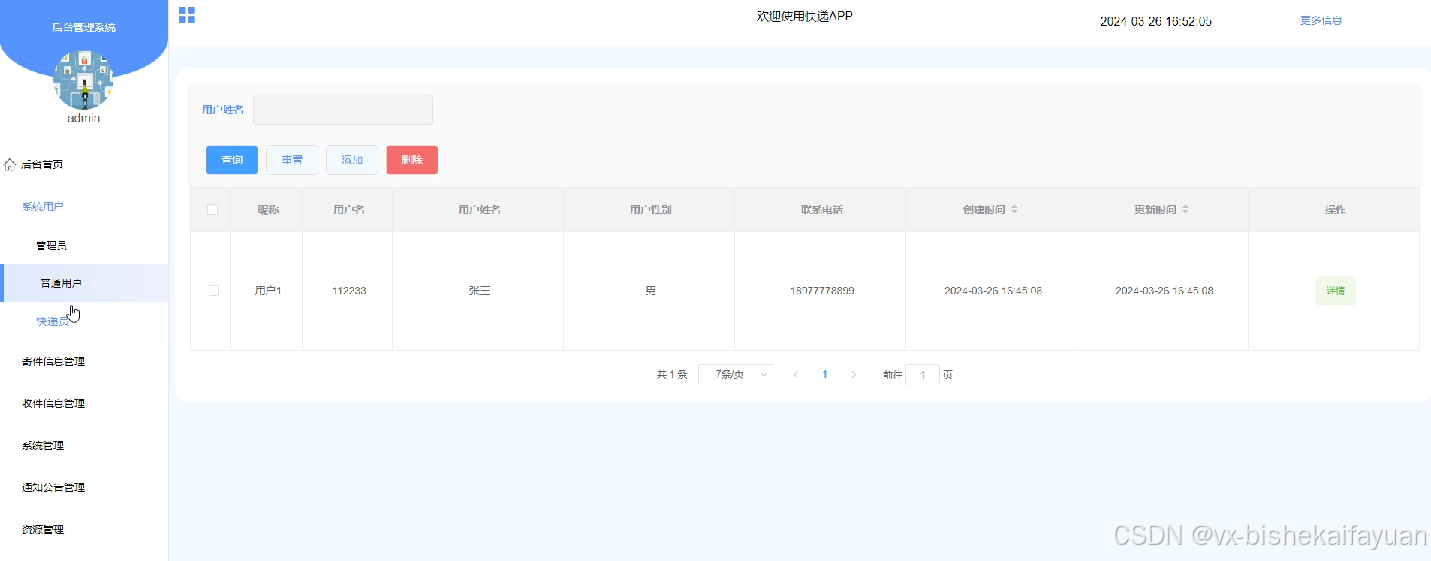Click the 添加 button

352,160
